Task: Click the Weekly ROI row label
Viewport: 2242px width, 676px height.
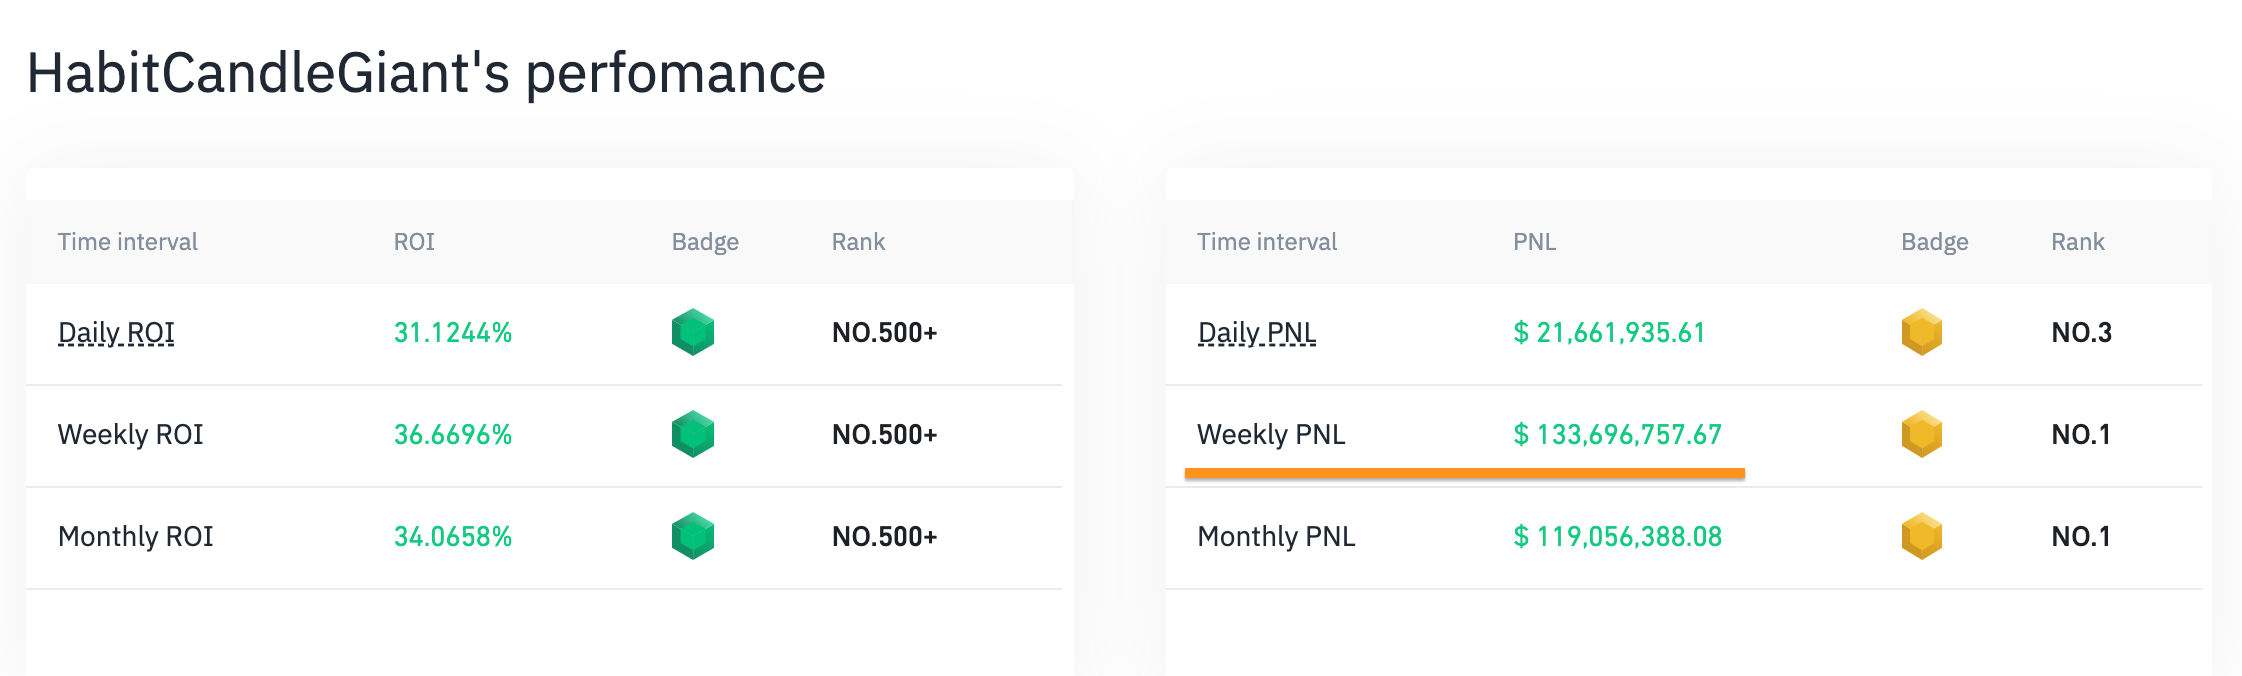Action: [x=130, y=434]
